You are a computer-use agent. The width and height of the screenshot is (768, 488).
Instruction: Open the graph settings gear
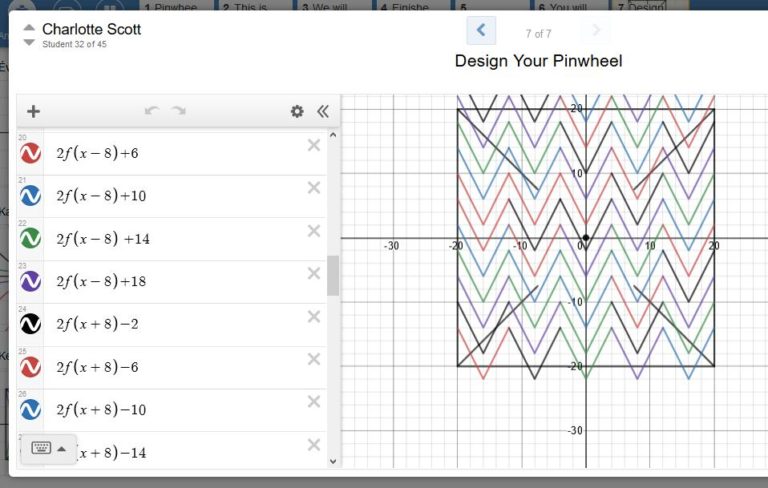[x=297, y=111]
